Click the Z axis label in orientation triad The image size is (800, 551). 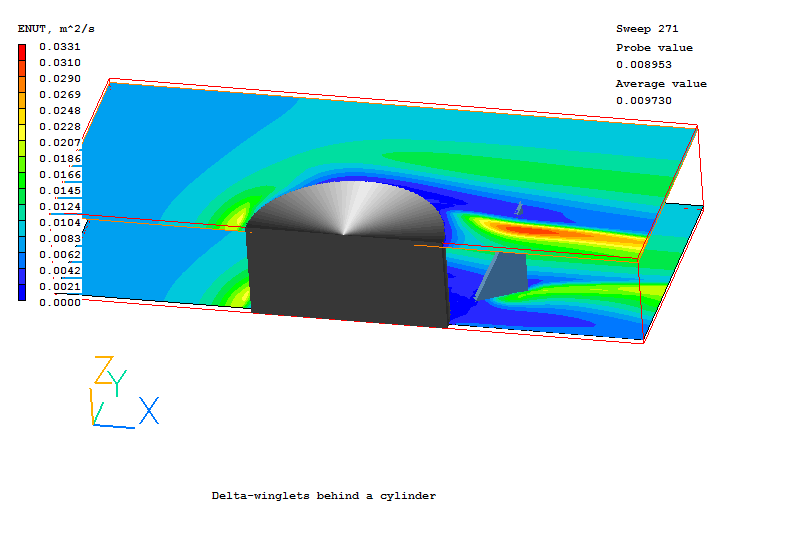103,370
